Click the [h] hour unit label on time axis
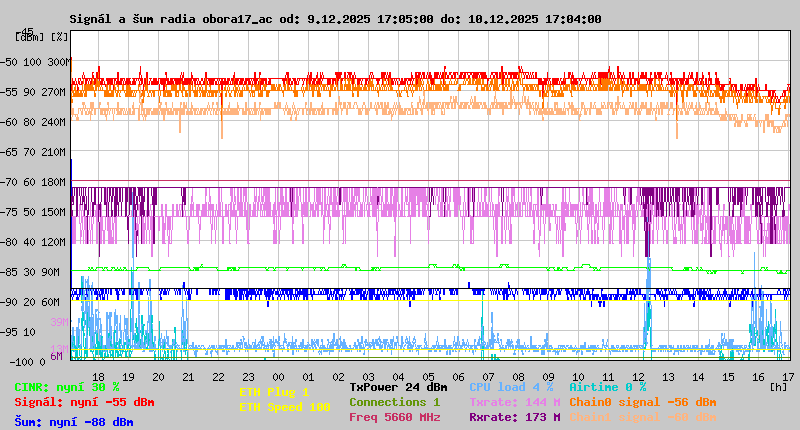This screenshot has height=430, width=800. coord(778,385)
